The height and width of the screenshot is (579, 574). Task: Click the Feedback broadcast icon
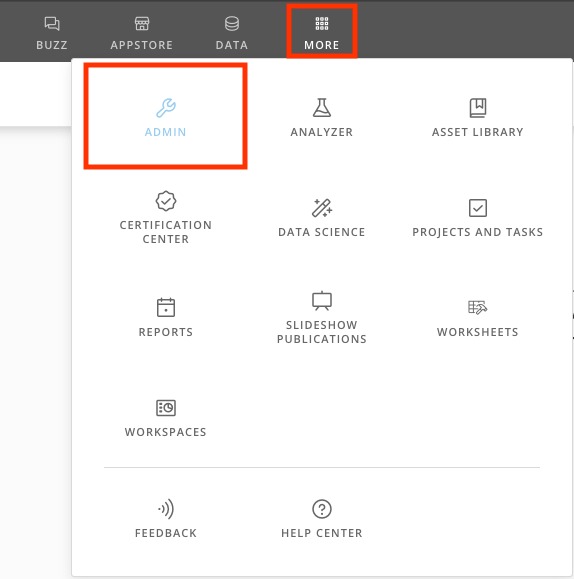[x=166, y=509]
